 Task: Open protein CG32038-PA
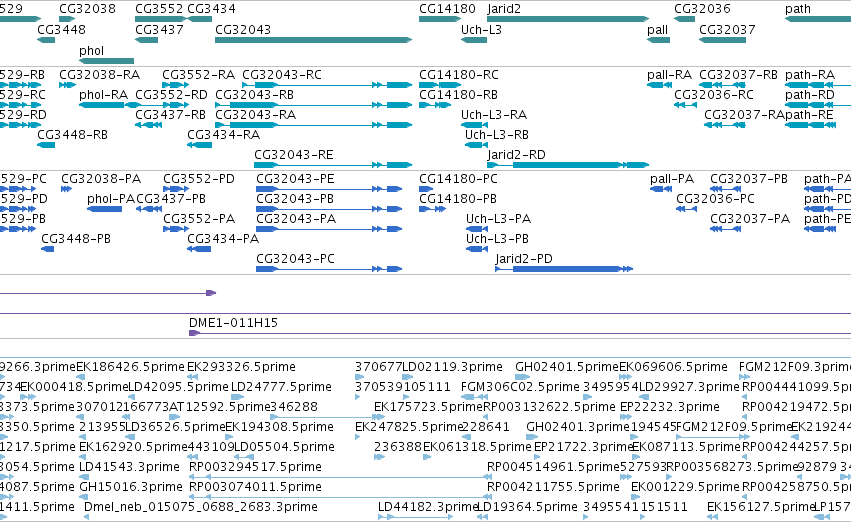pos(101,179)
